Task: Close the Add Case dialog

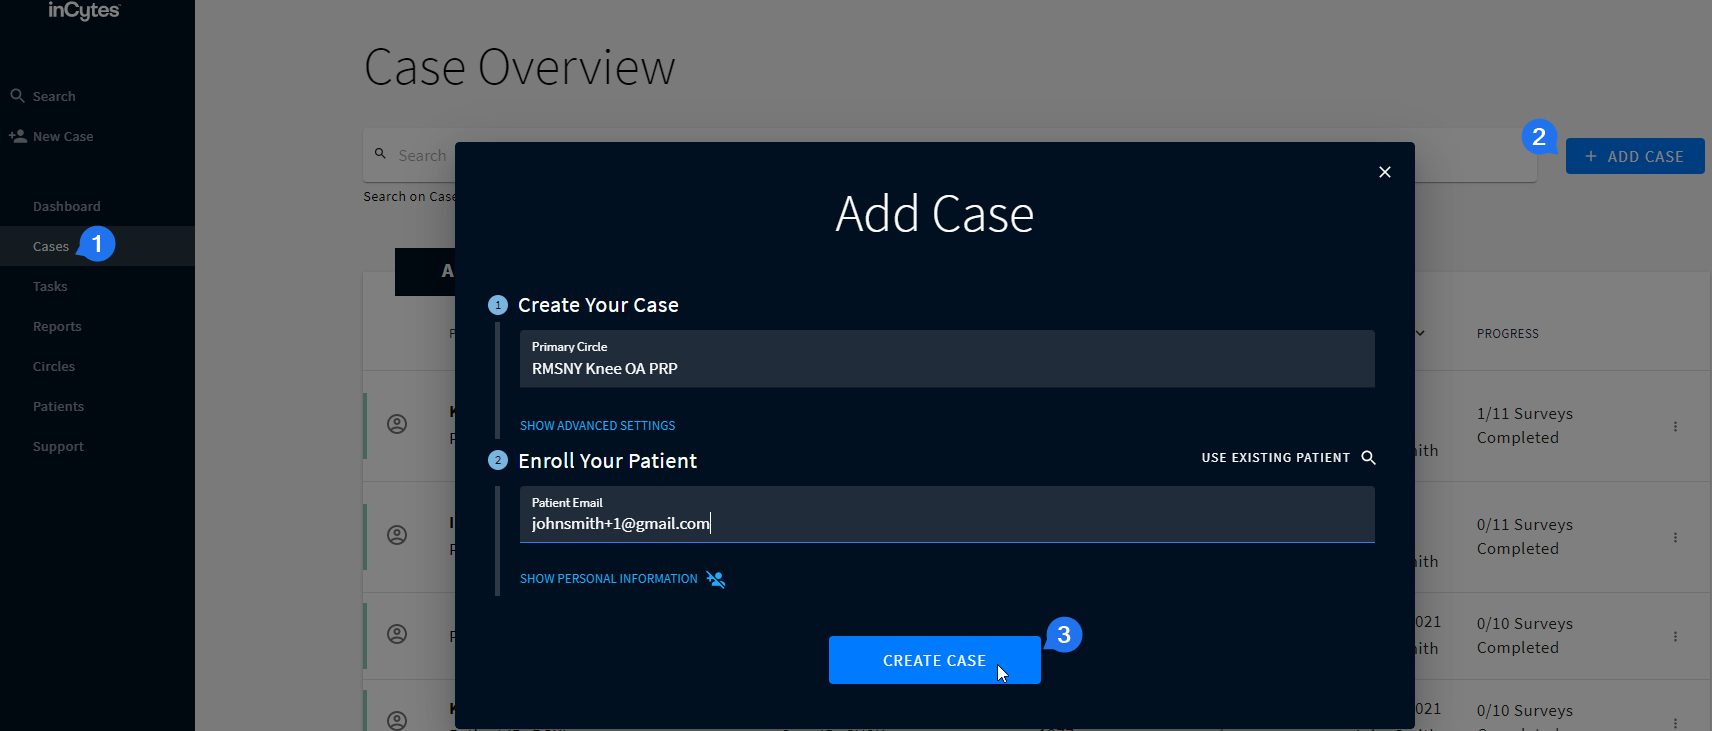Action: click(x=1384, y=172)
